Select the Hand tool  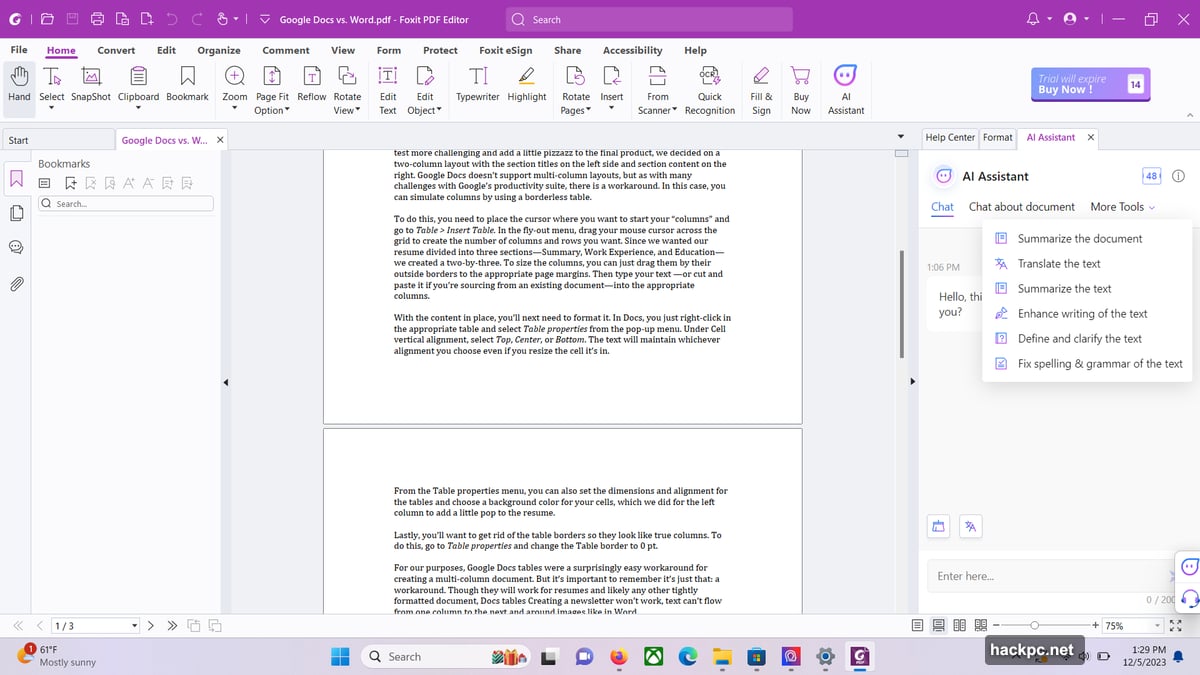pos(18,85)
